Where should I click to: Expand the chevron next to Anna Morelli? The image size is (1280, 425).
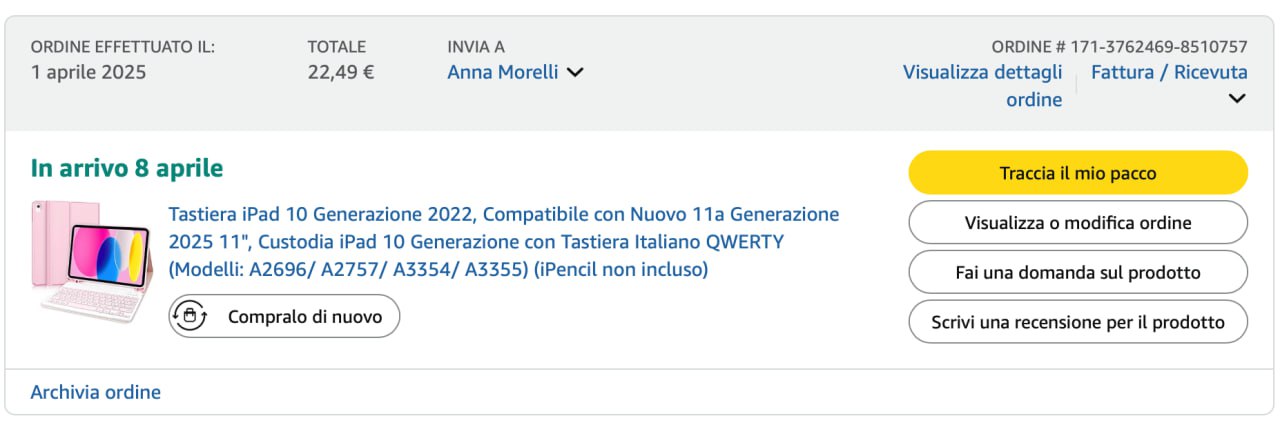point(574,72)
